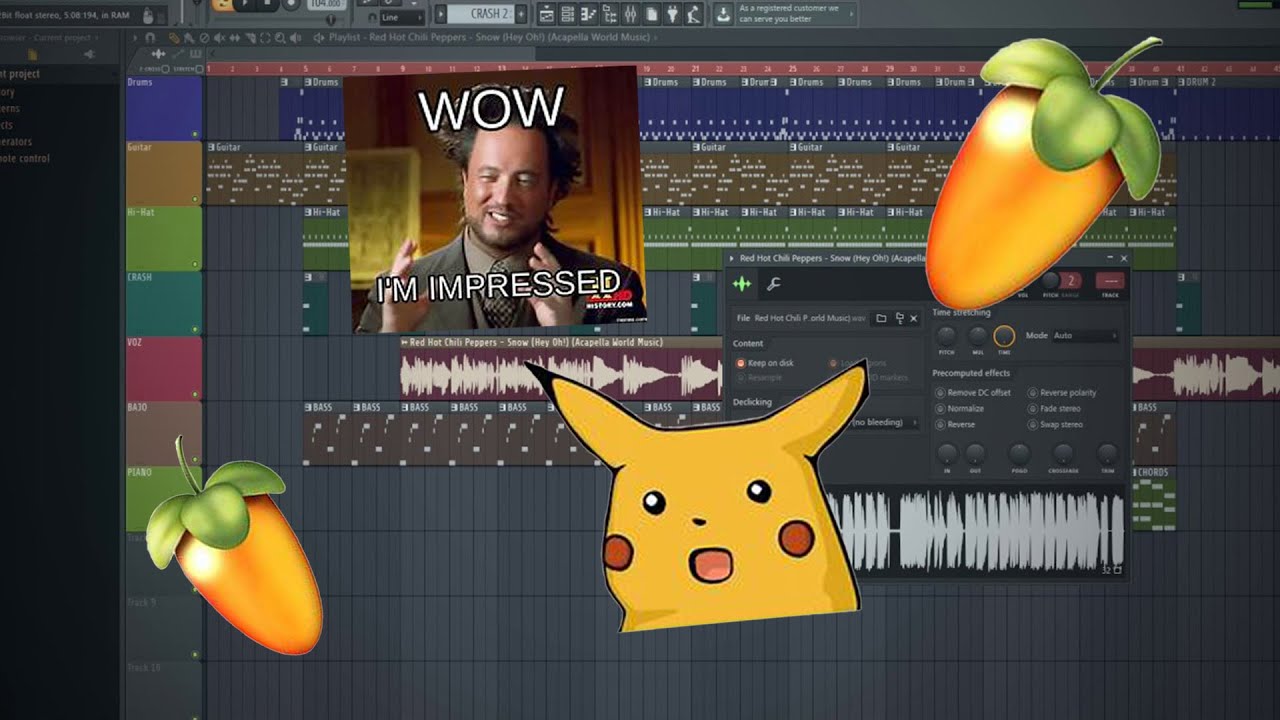Mute the Drums track via green dot
The image size is (1280, 720).
195,134
